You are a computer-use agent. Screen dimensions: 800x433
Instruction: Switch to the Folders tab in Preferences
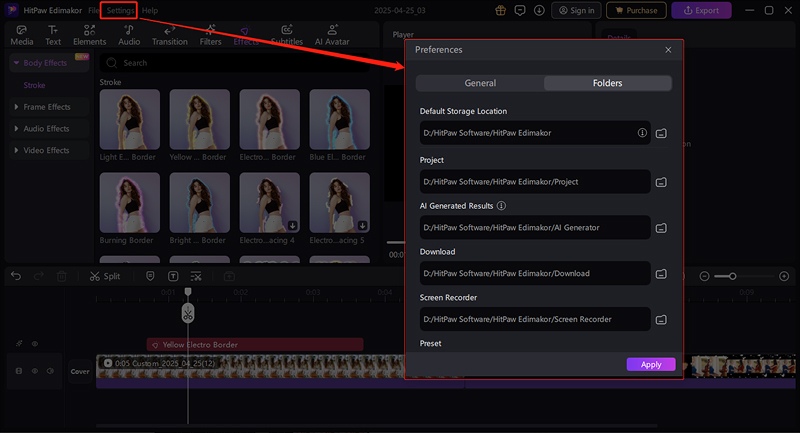click(x=608, y=83)
